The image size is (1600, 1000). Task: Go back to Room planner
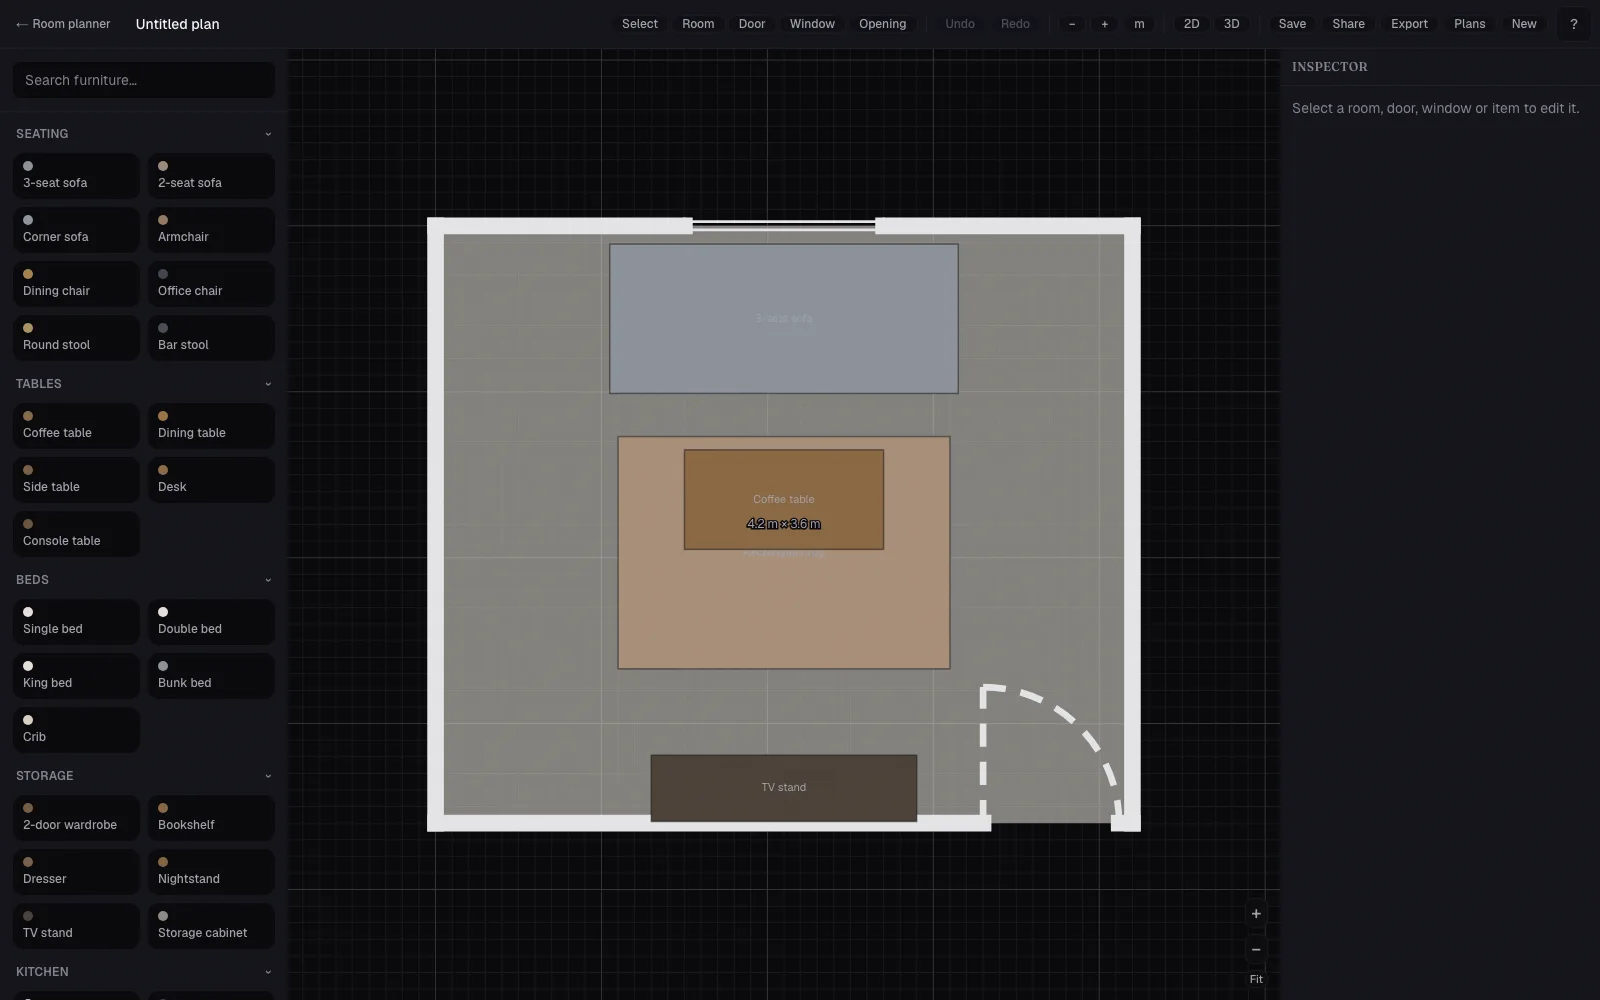pyautogui.click(x=63, y=24)
